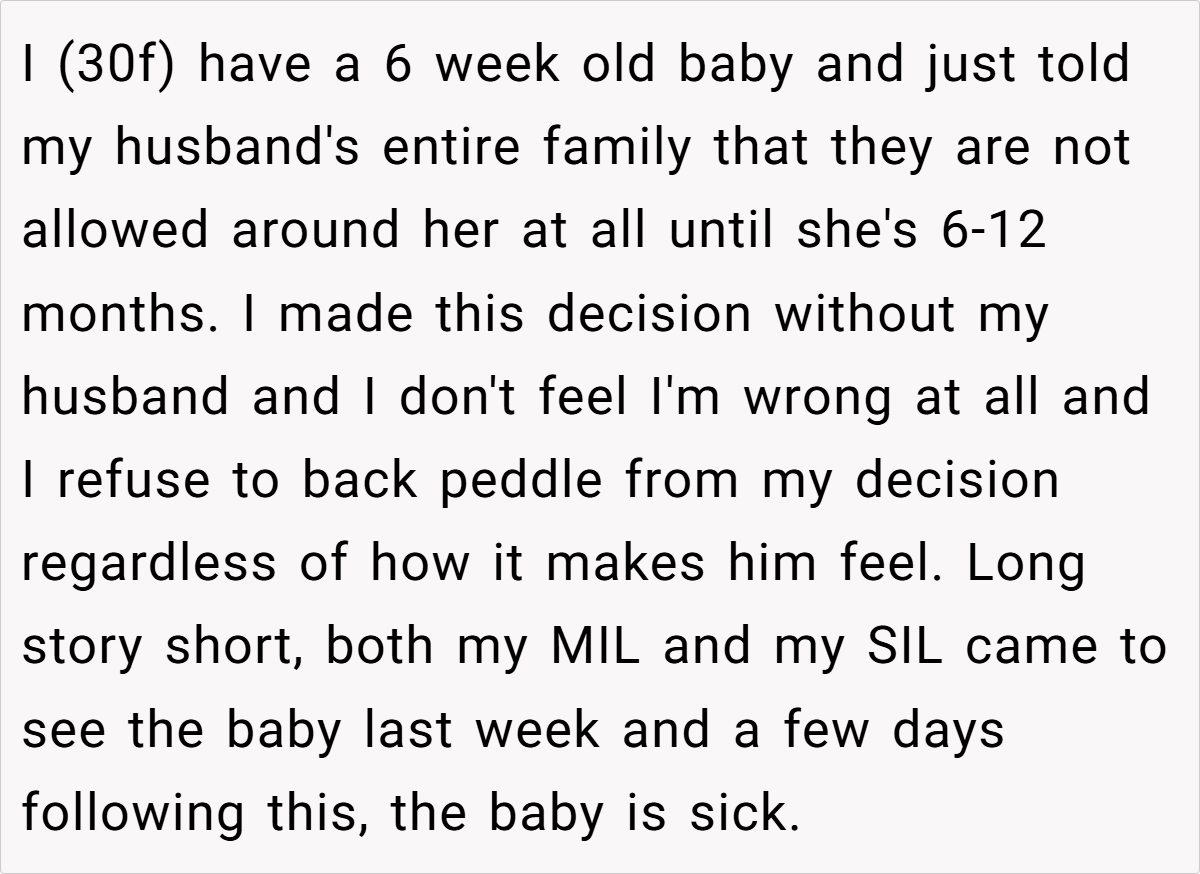
Task: Click the word "Long" ending the seventh line
Action: click(x=1027, y=565)
